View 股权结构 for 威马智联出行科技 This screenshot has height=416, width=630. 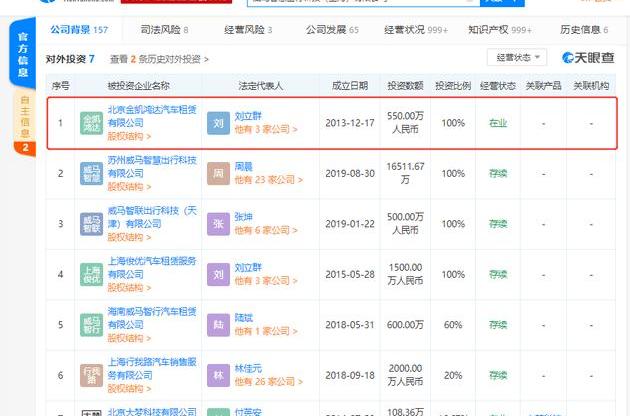pyautogui.click(x=129, y=237)
